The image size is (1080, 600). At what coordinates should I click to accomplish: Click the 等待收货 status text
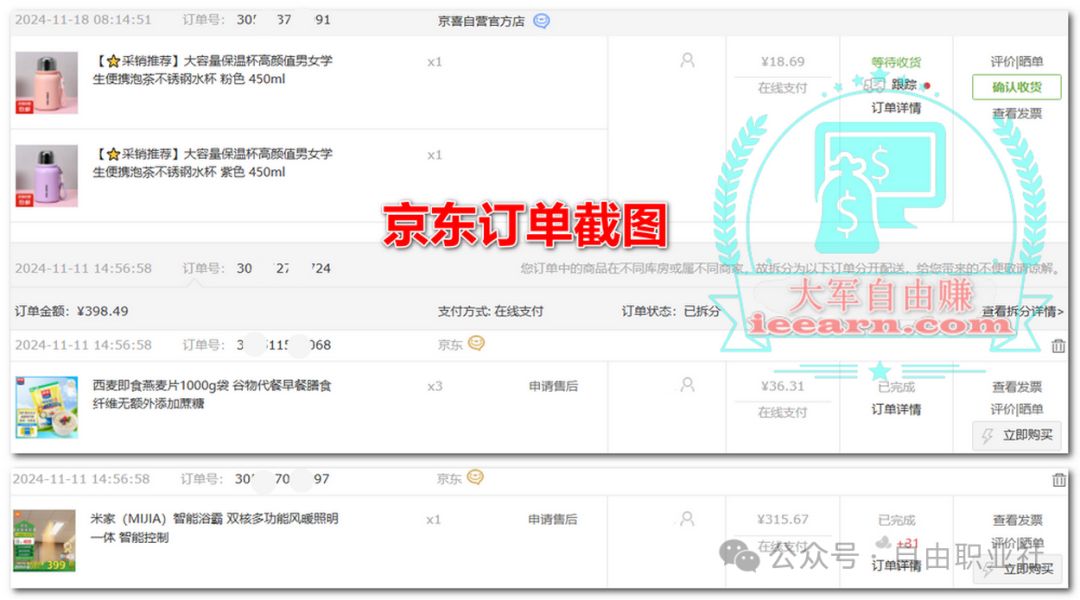tap(896, 62)
